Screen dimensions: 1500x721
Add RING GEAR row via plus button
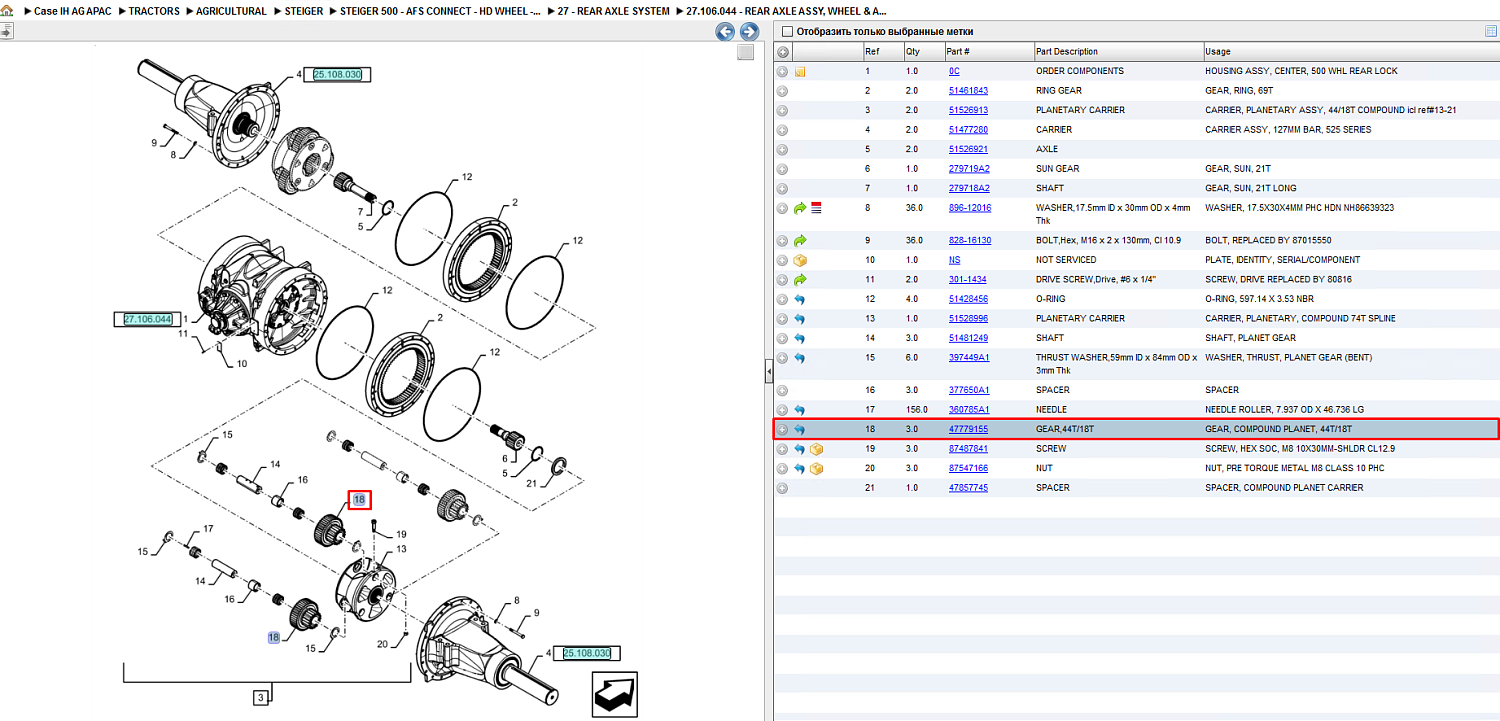(x=782, y=91)
